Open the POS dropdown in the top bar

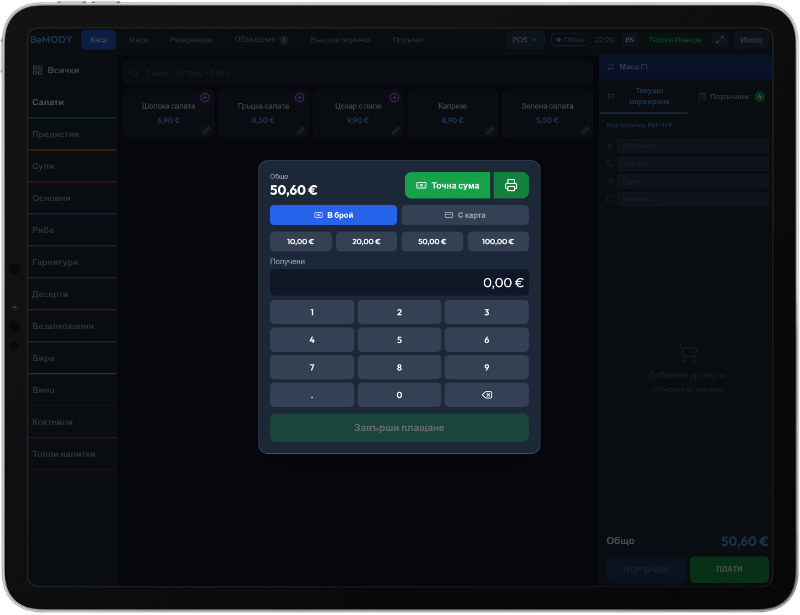tap(524, 40)
